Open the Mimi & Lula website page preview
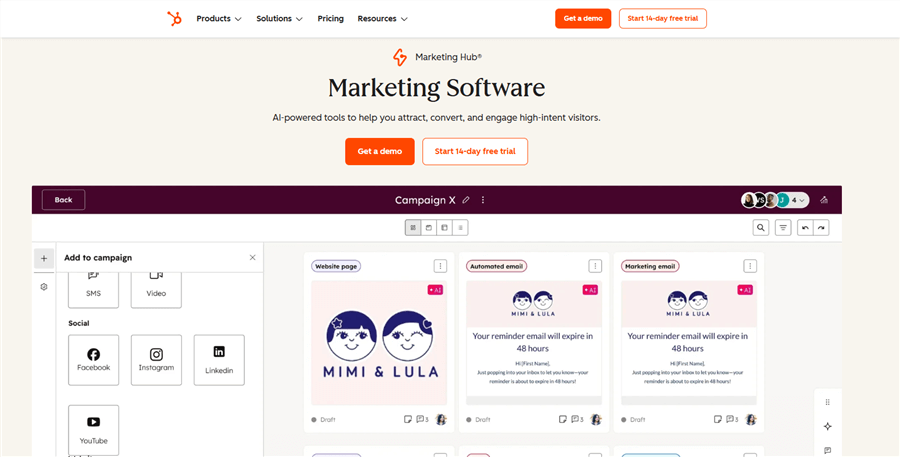 pos(379,343)
